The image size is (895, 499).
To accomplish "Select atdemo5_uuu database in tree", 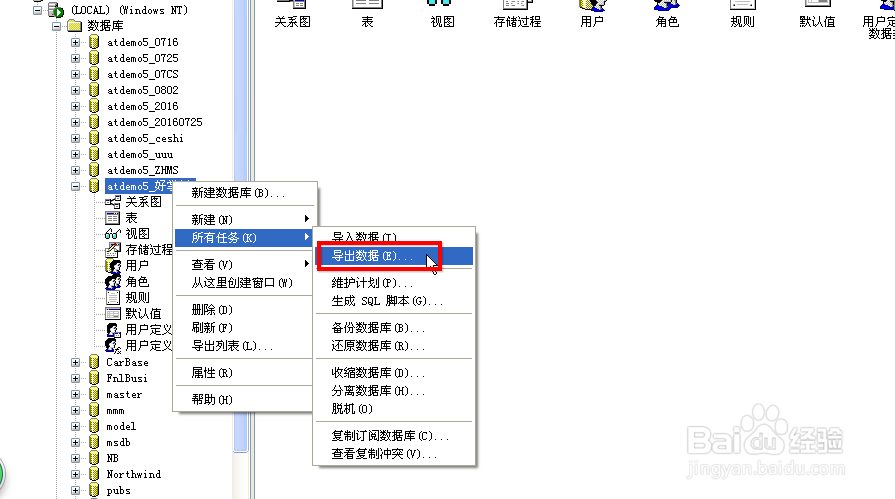I will [140, 154].
